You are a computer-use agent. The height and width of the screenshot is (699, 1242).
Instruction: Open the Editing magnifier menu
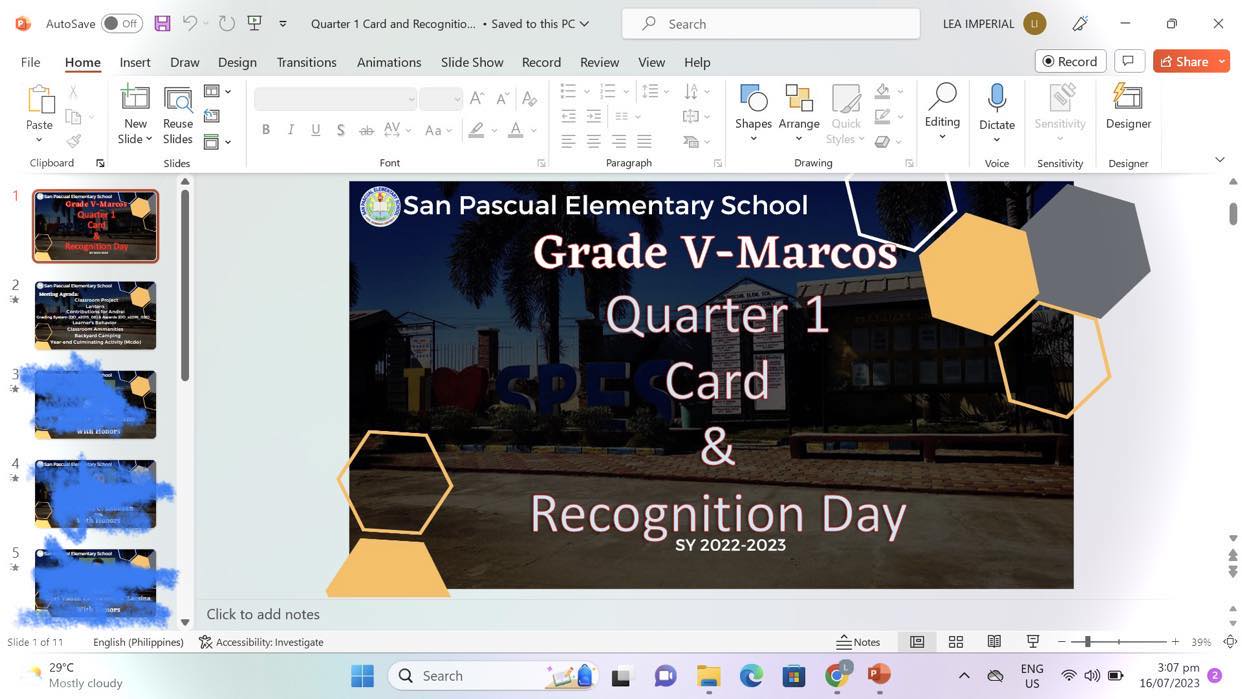click(942, 111)
